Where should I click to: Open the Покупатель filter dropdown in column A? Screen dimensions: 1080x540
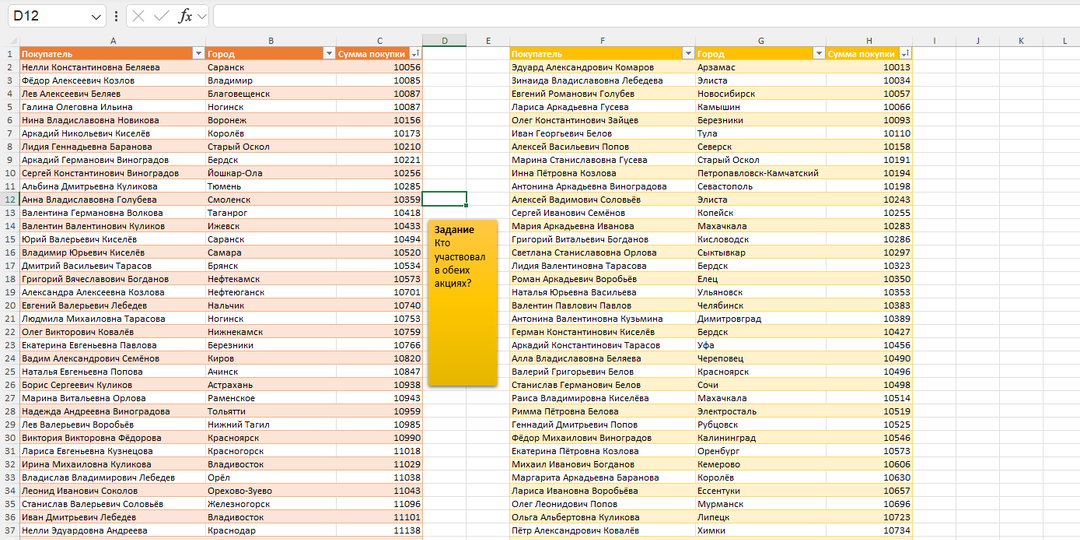point(198,54)
